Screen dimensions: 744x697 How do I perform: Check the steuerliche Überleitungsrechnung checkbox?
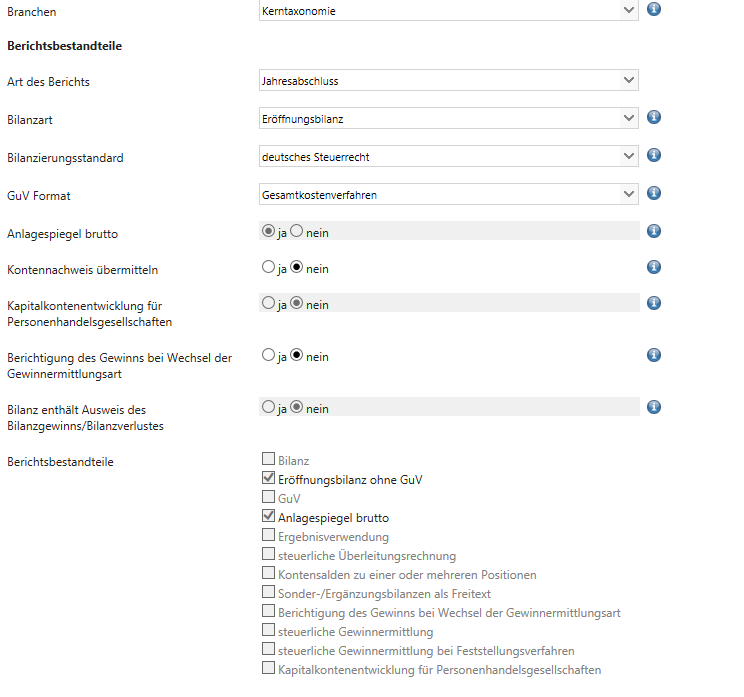pos(268,555)
